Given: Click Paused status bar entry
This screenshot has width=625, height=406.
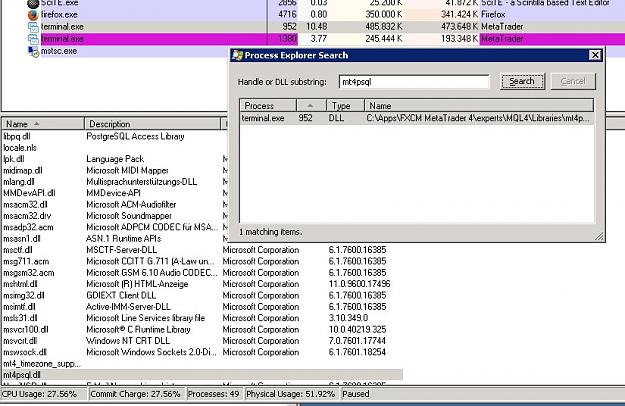Looking at the screenshot, I should (356, 394).
